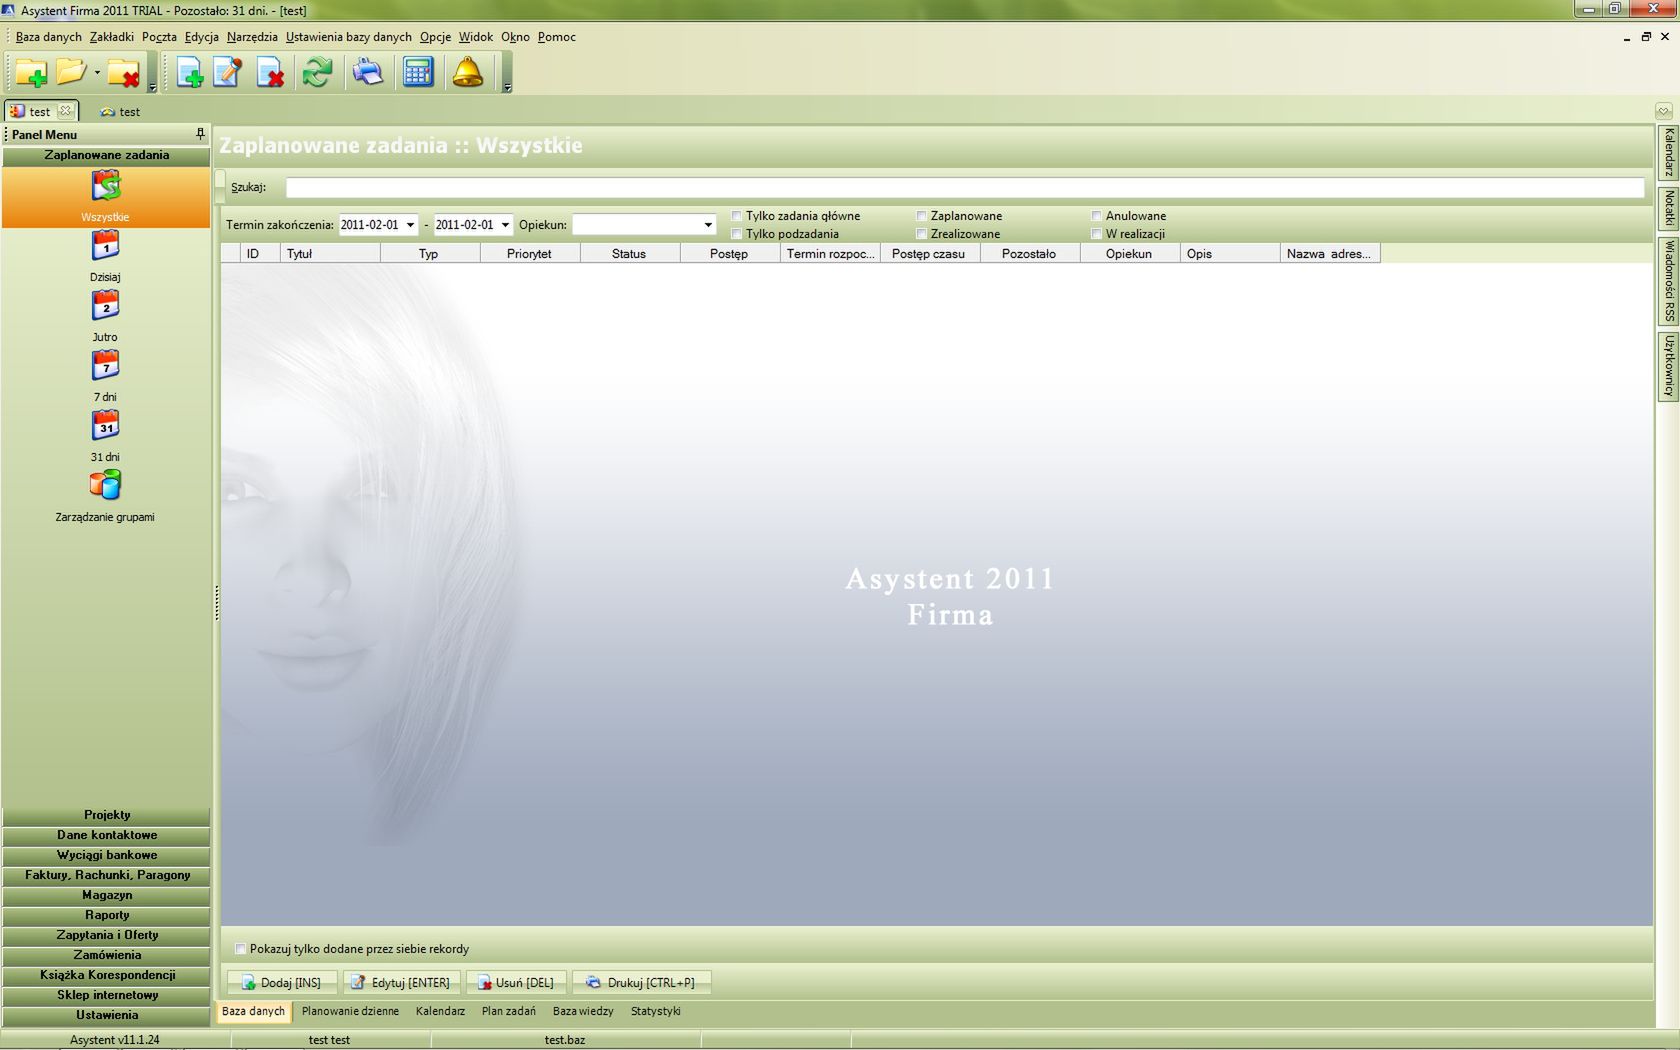The width and height of the screenshot is (1680, 1050).
Task: Toggle the Anulowane checkbox
Action: pos(1096,216)
